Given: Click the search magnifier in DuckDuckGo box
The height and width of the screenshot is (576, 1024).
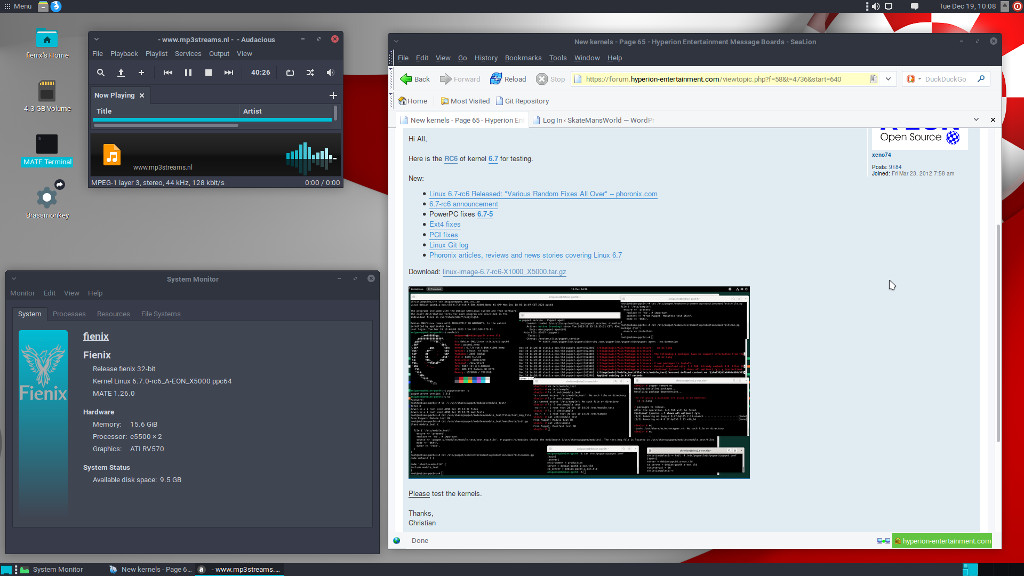Looking at the screenshot, I should pyautogui.click(x=981, y=79).
